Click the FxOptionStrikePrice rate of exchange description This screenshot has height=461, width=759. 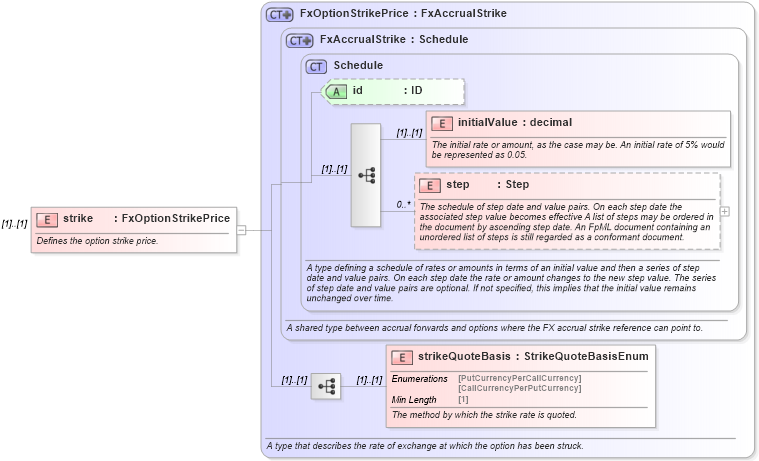pyautogui.click(x=425, y=446)
